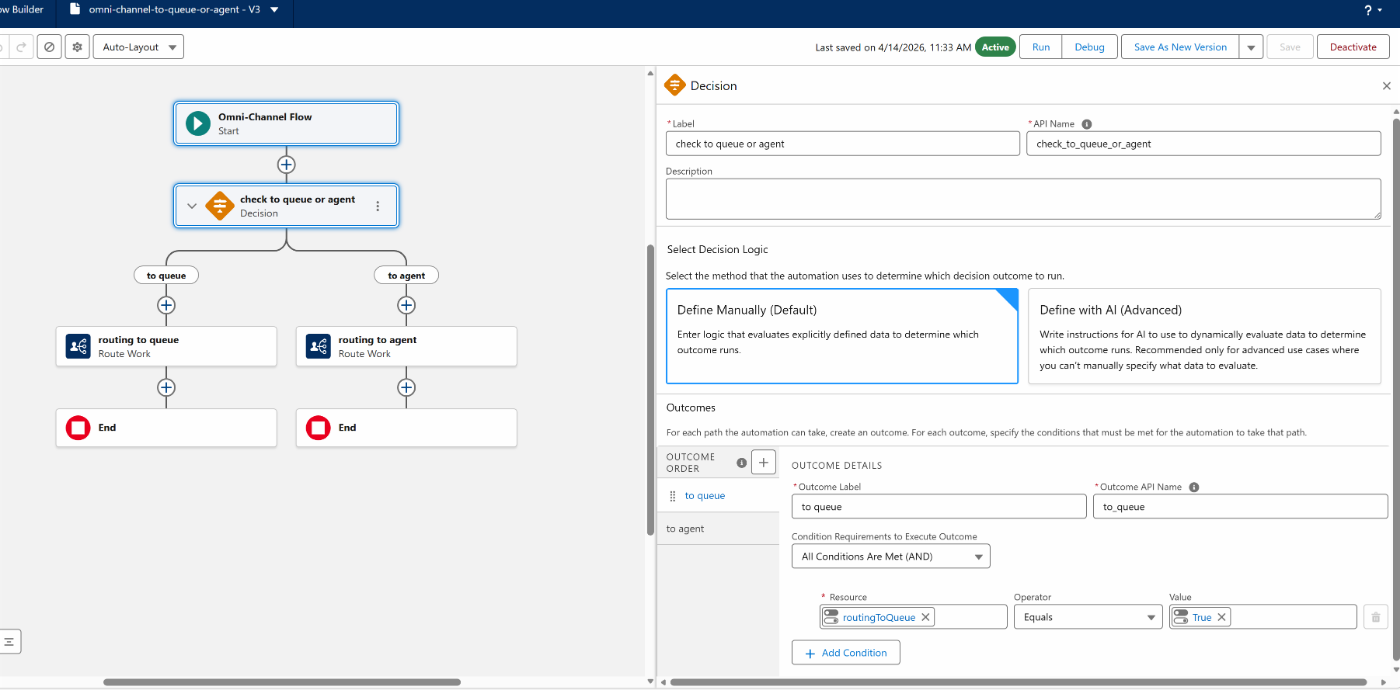The width and height of the screenshot is (1400, 690).
Task: Click the redo arrow in the toolbar
Action: click(x=21, y=47)
